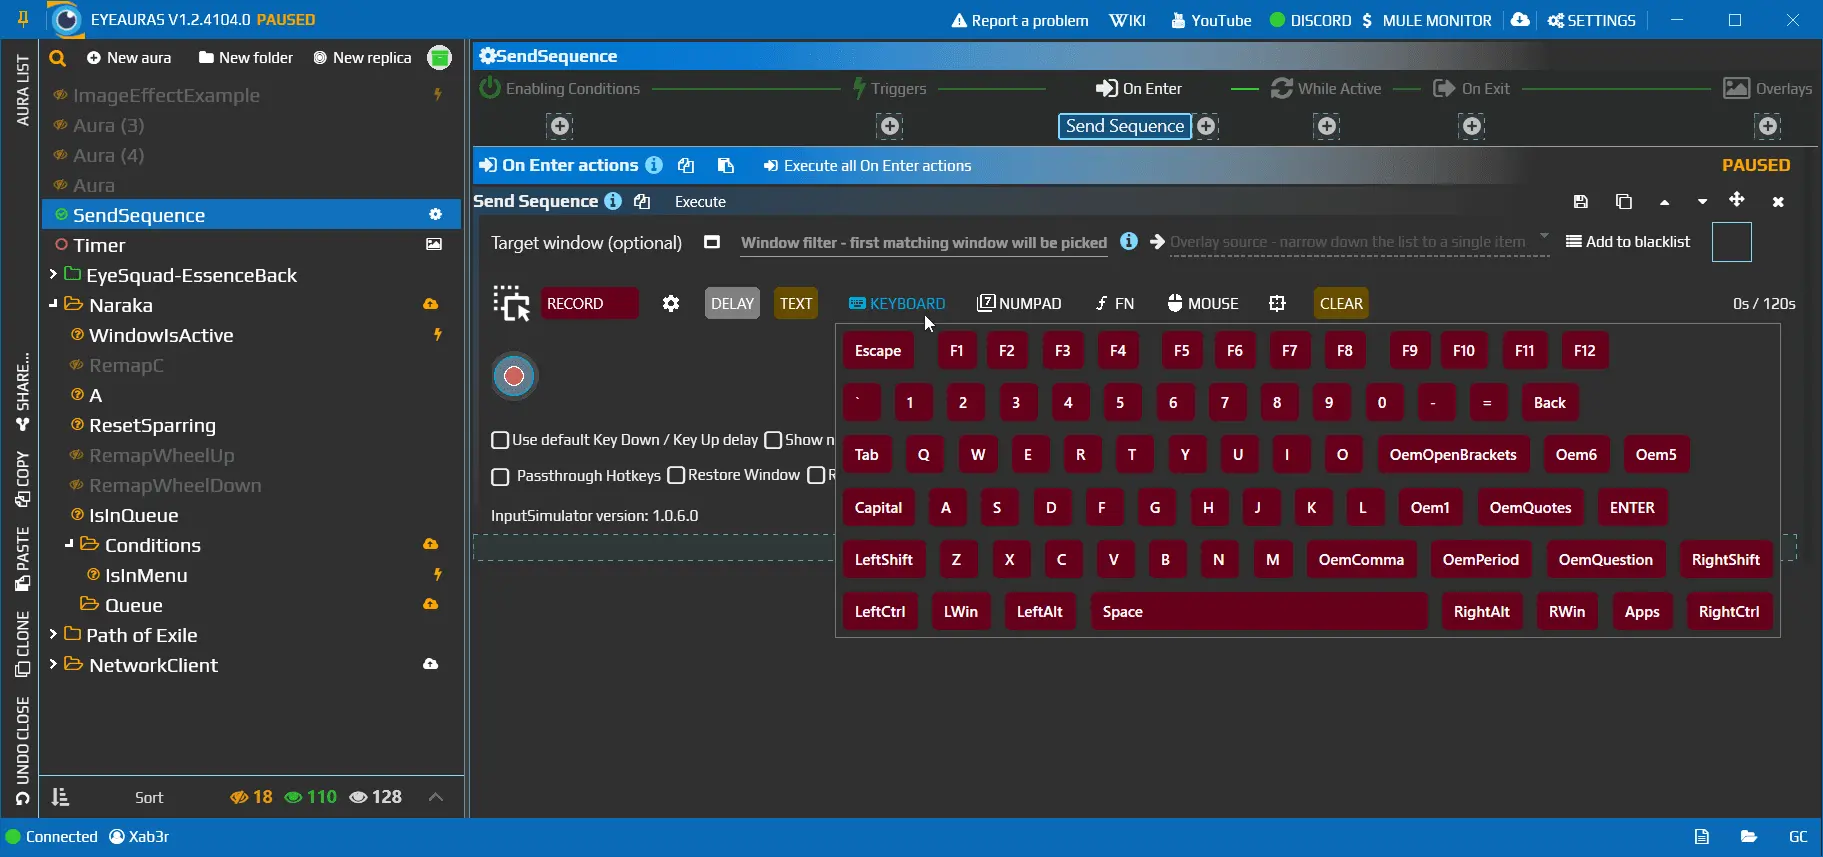Click the gear icon next to RECORD
The image size is (1823, 857).
671,303
